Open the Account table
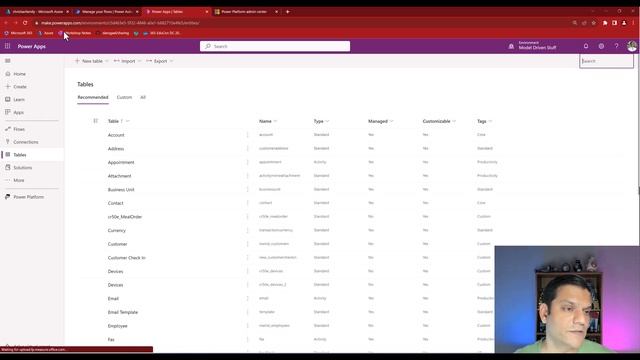 coord(116,135)
